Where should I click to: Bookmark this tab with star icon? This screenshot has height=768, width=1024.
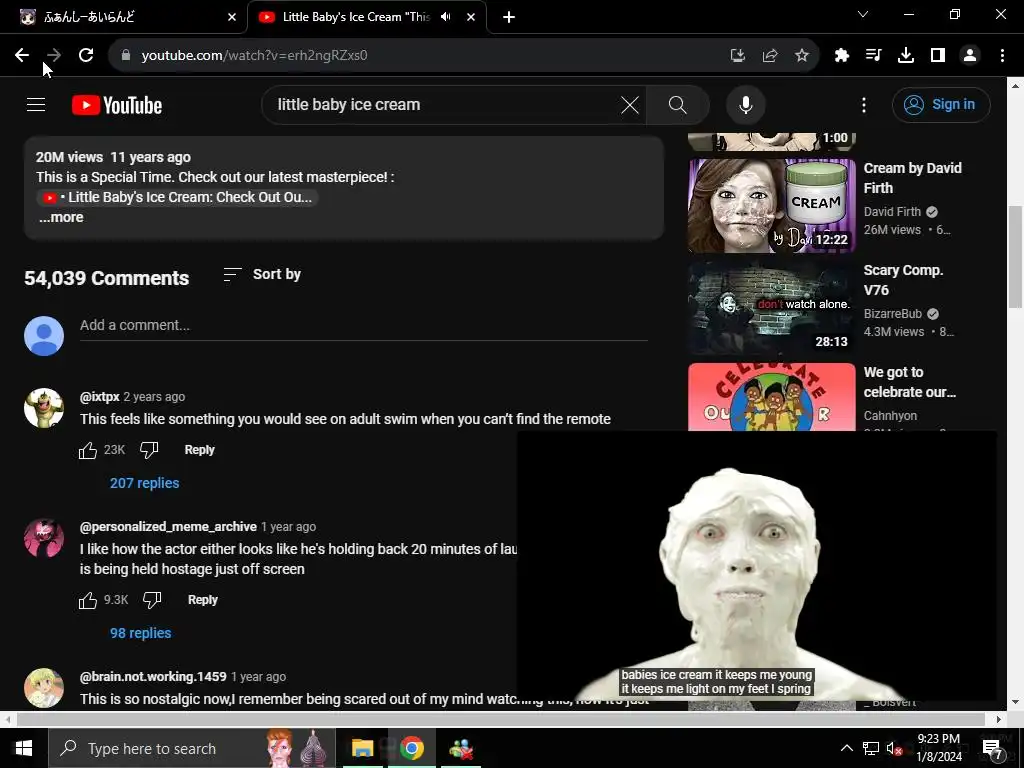(x=802, y=56)
